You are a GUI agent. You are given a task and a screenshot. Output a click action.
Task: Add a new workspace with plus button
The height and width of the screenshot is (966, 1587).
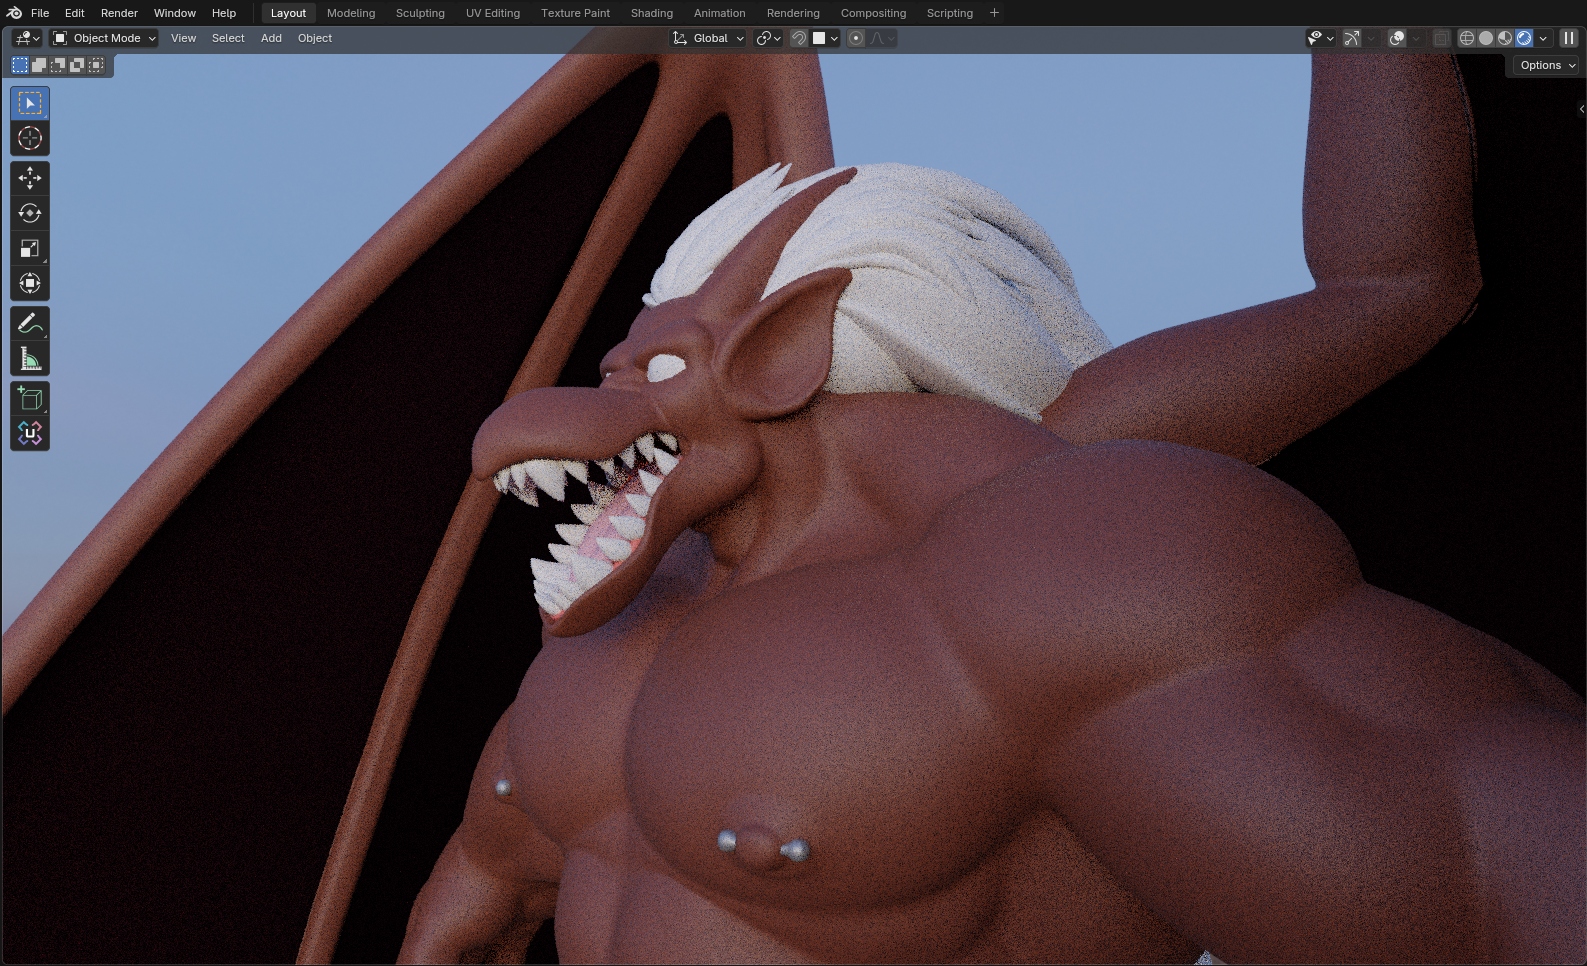point(994,13)
